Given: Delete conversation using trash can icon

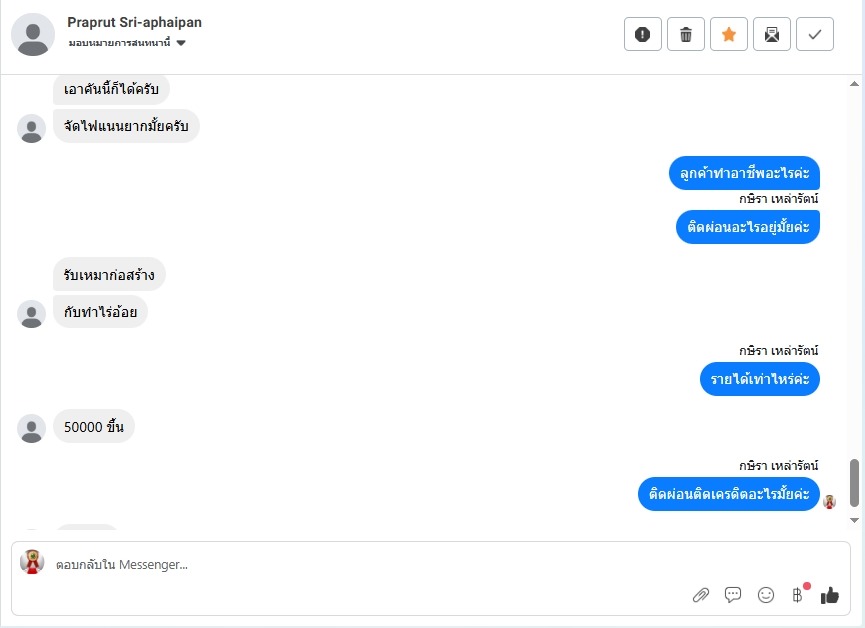Looking at the screenshot, I should point(686,34).
